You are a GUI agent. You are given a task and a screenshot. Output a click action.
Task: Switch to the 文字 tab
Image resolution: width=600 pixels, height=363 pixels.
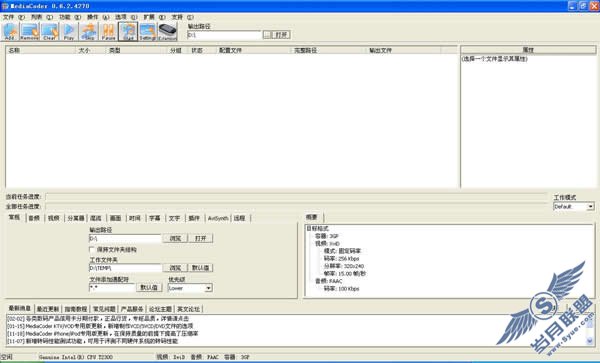click(x=174, y=218)
